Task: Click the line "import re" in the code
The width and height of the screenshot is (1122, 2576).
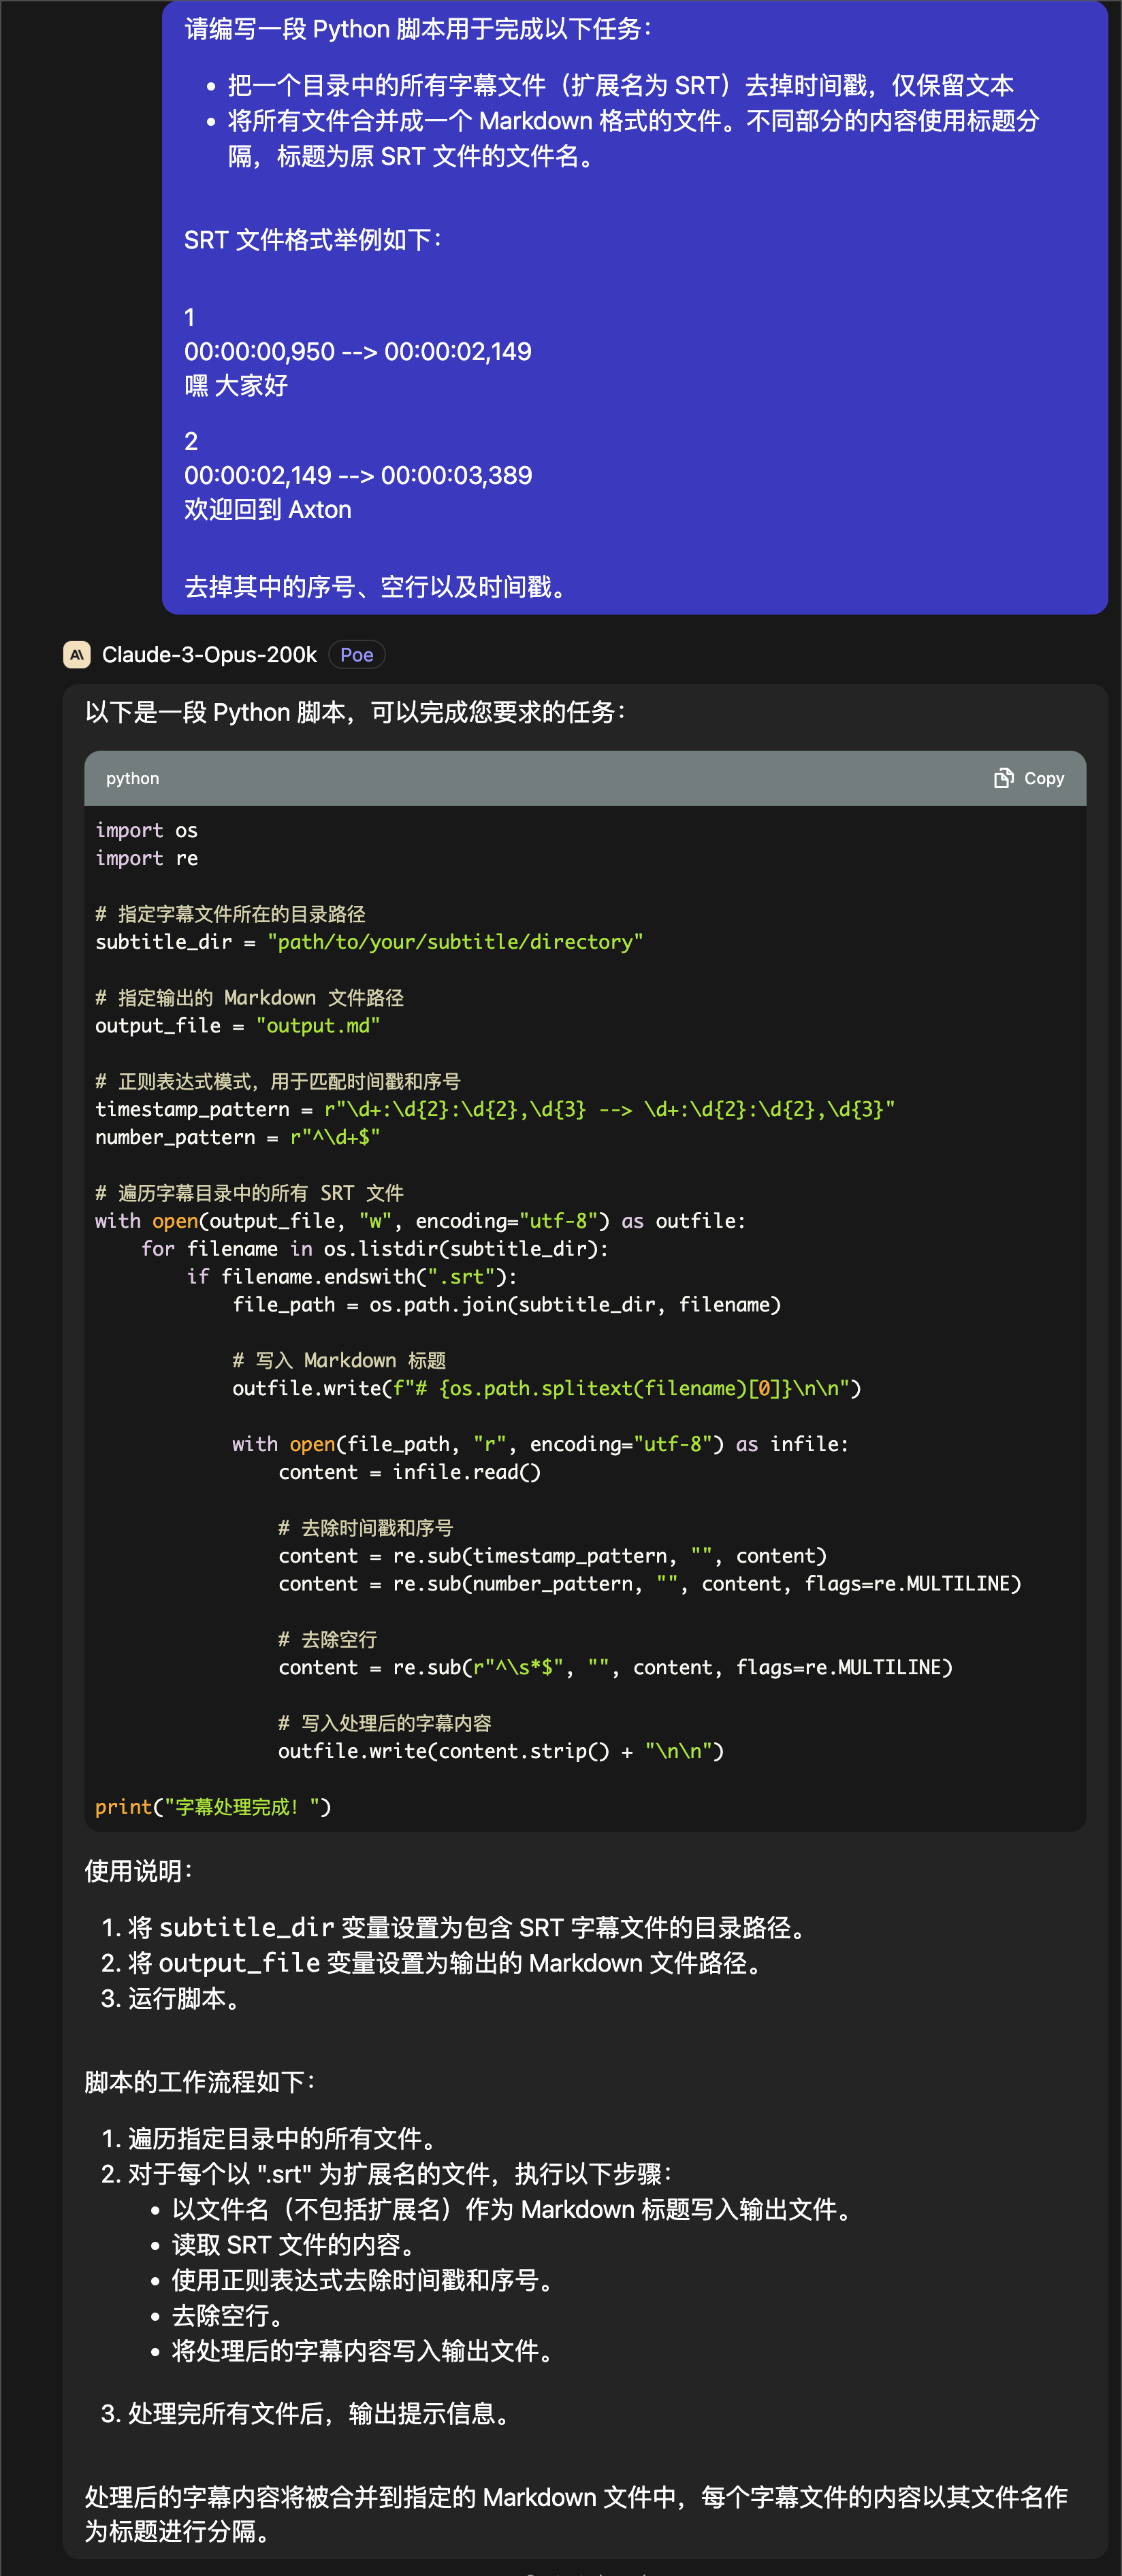Action: 147,858
